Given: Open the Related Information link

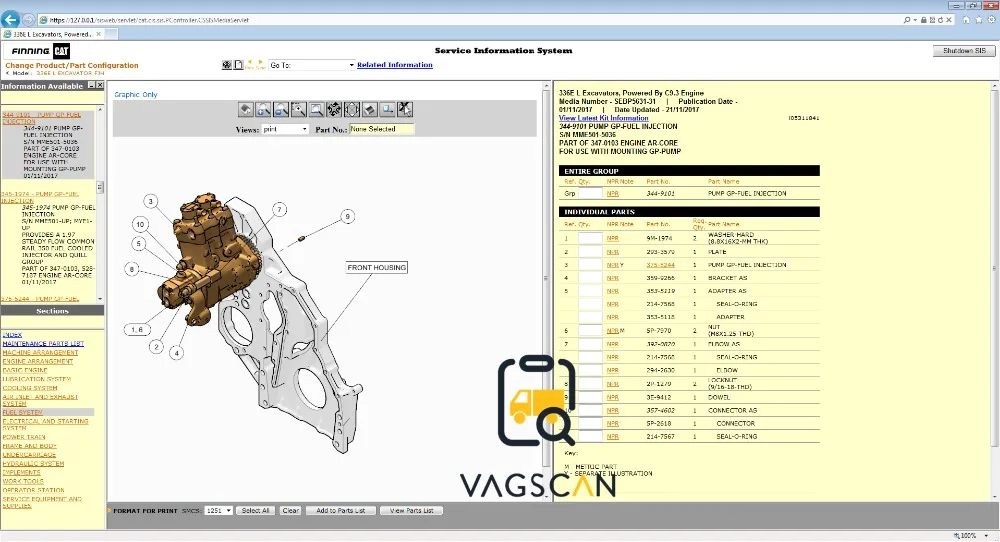Looking at the screenshot, I should pos(395,65).
